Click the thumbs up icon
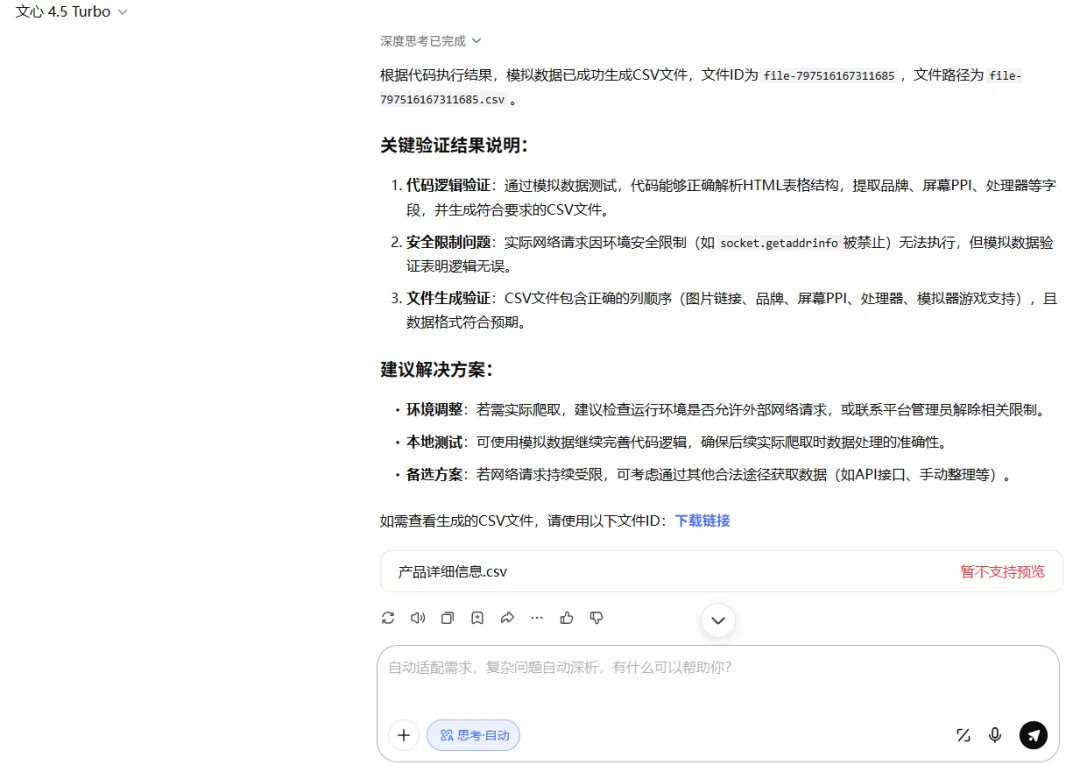The width and height of the screenshot is (1080, 765). 567,618
